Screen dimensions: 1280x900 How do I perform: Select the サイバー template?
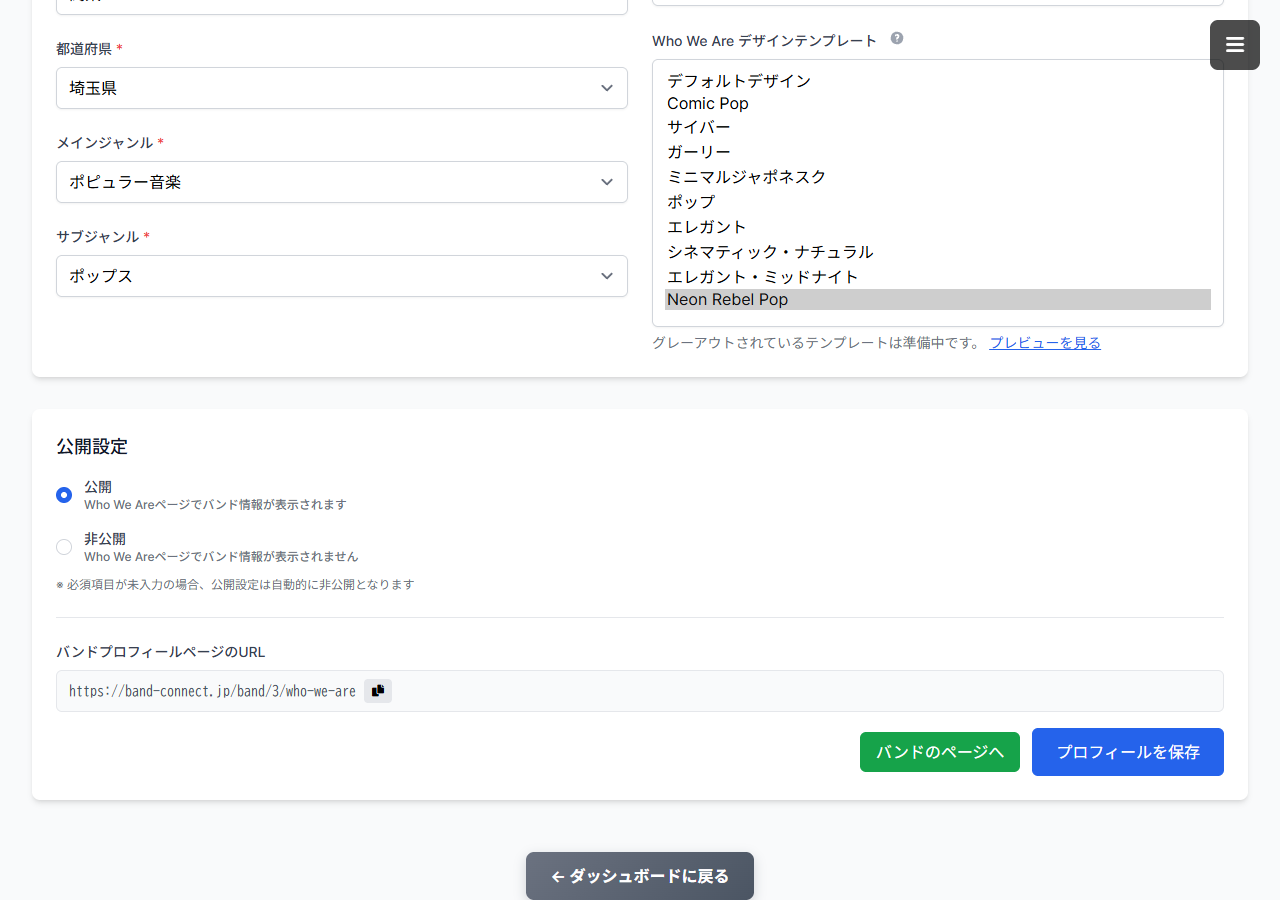698,127
